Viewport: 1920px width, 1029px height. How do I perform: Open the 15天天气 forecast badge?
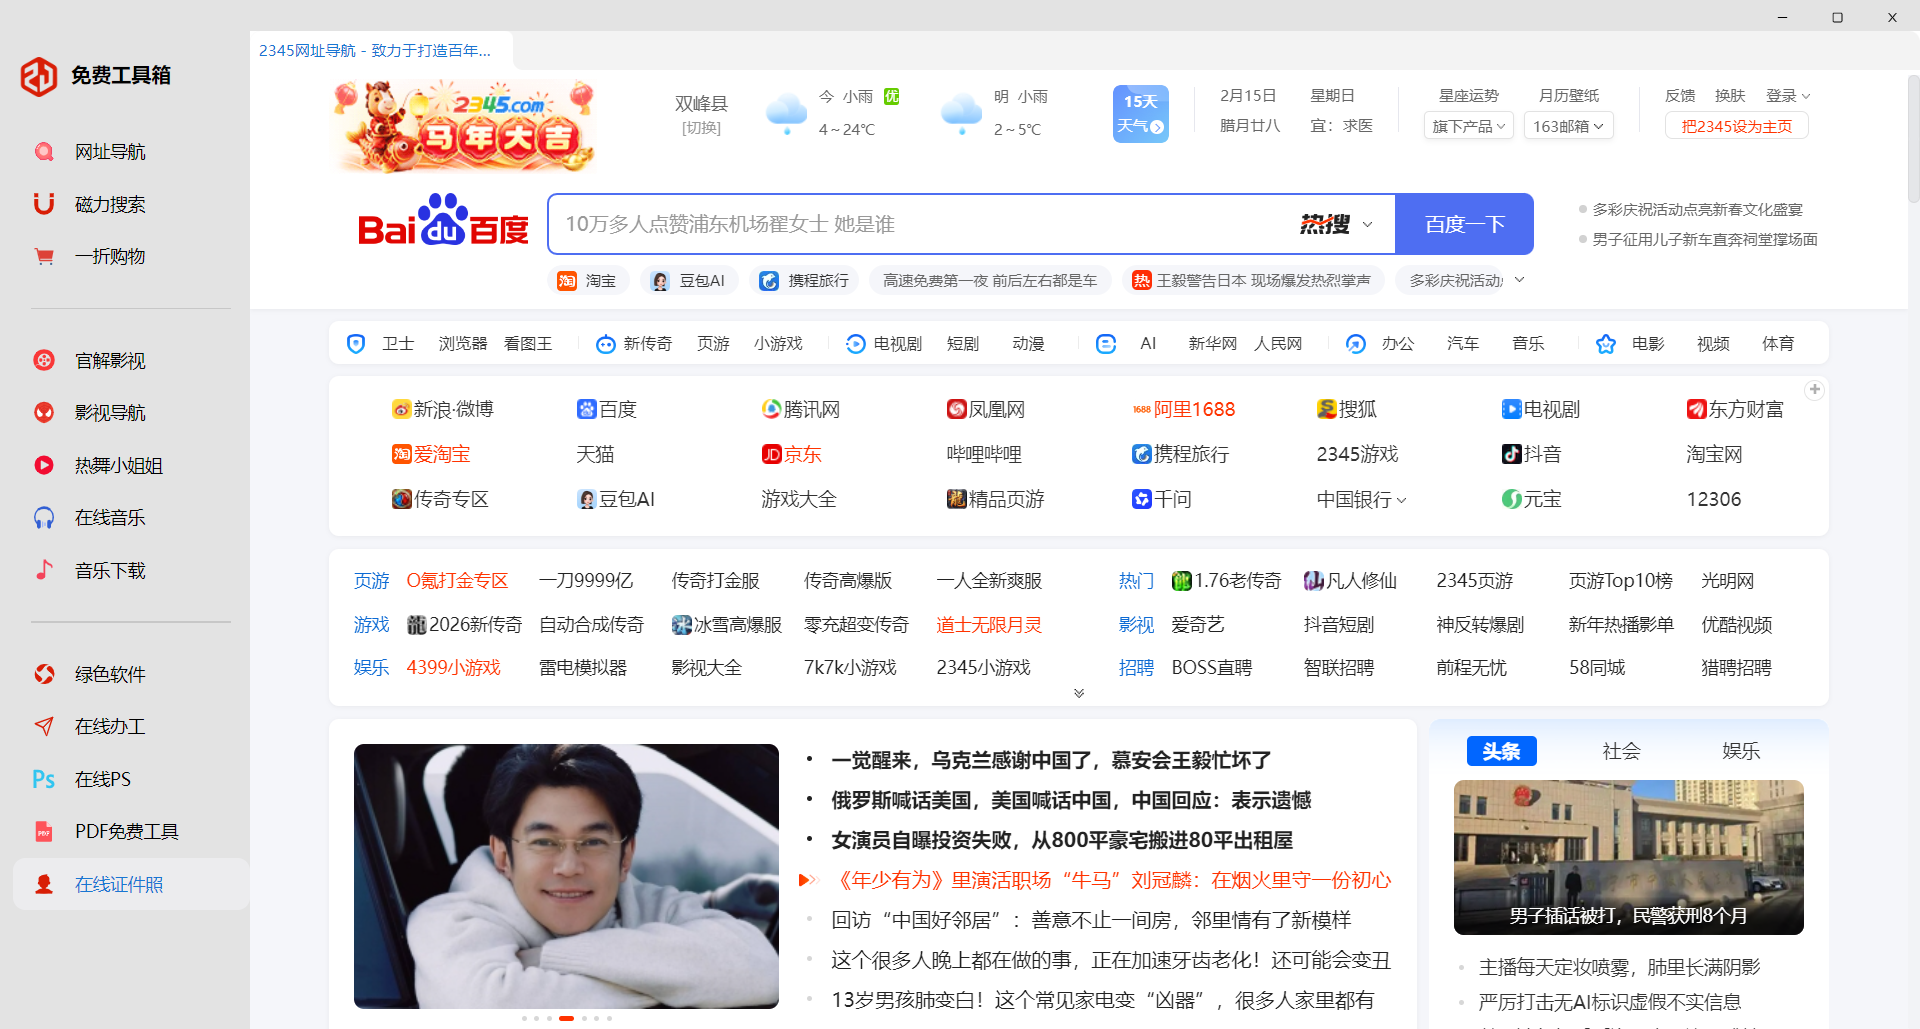pos(1140,113)
